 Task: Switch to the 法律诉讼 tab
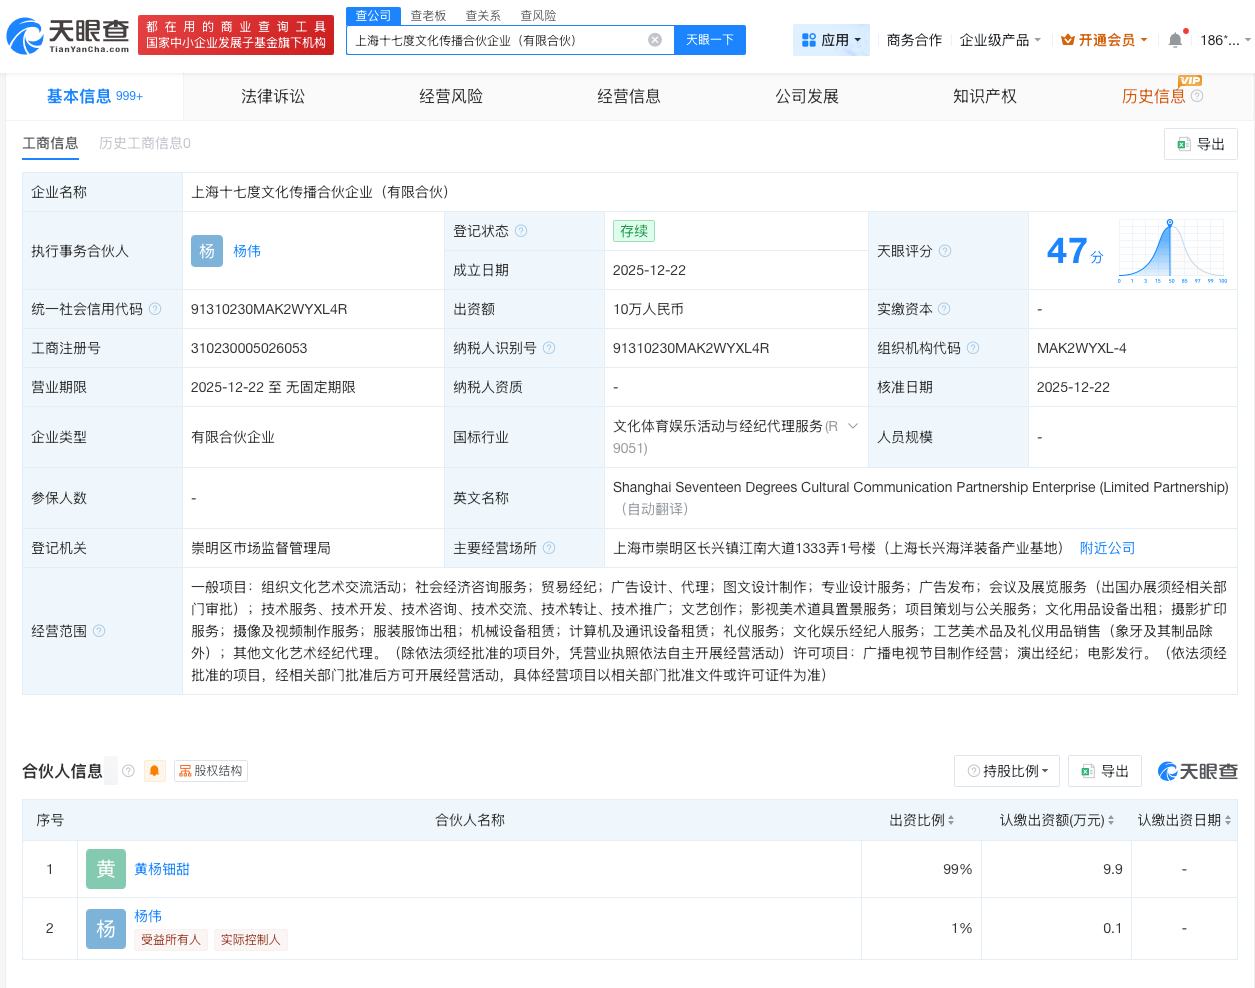(272, 96)
